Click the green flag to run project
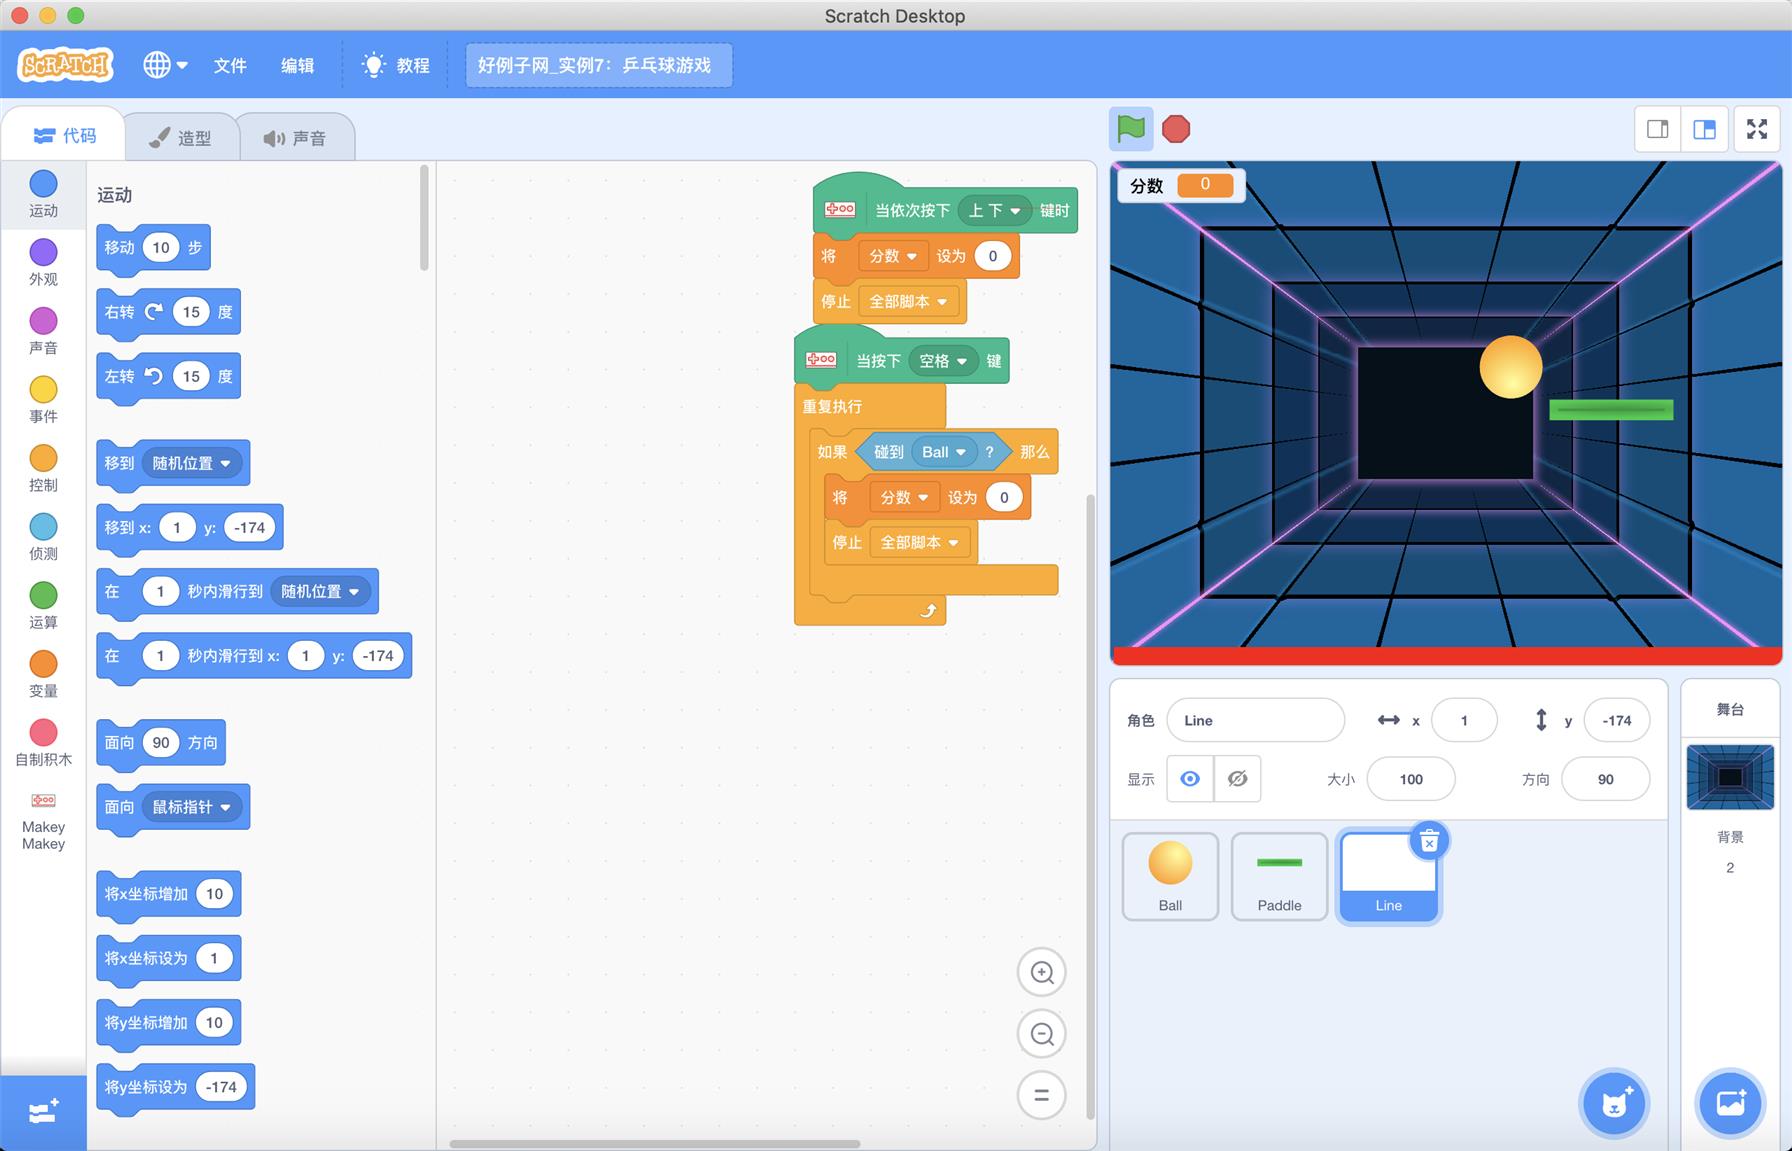Image resolution: width=1792 pixels, height=1151 pixels. click(x=1131, y=129)
